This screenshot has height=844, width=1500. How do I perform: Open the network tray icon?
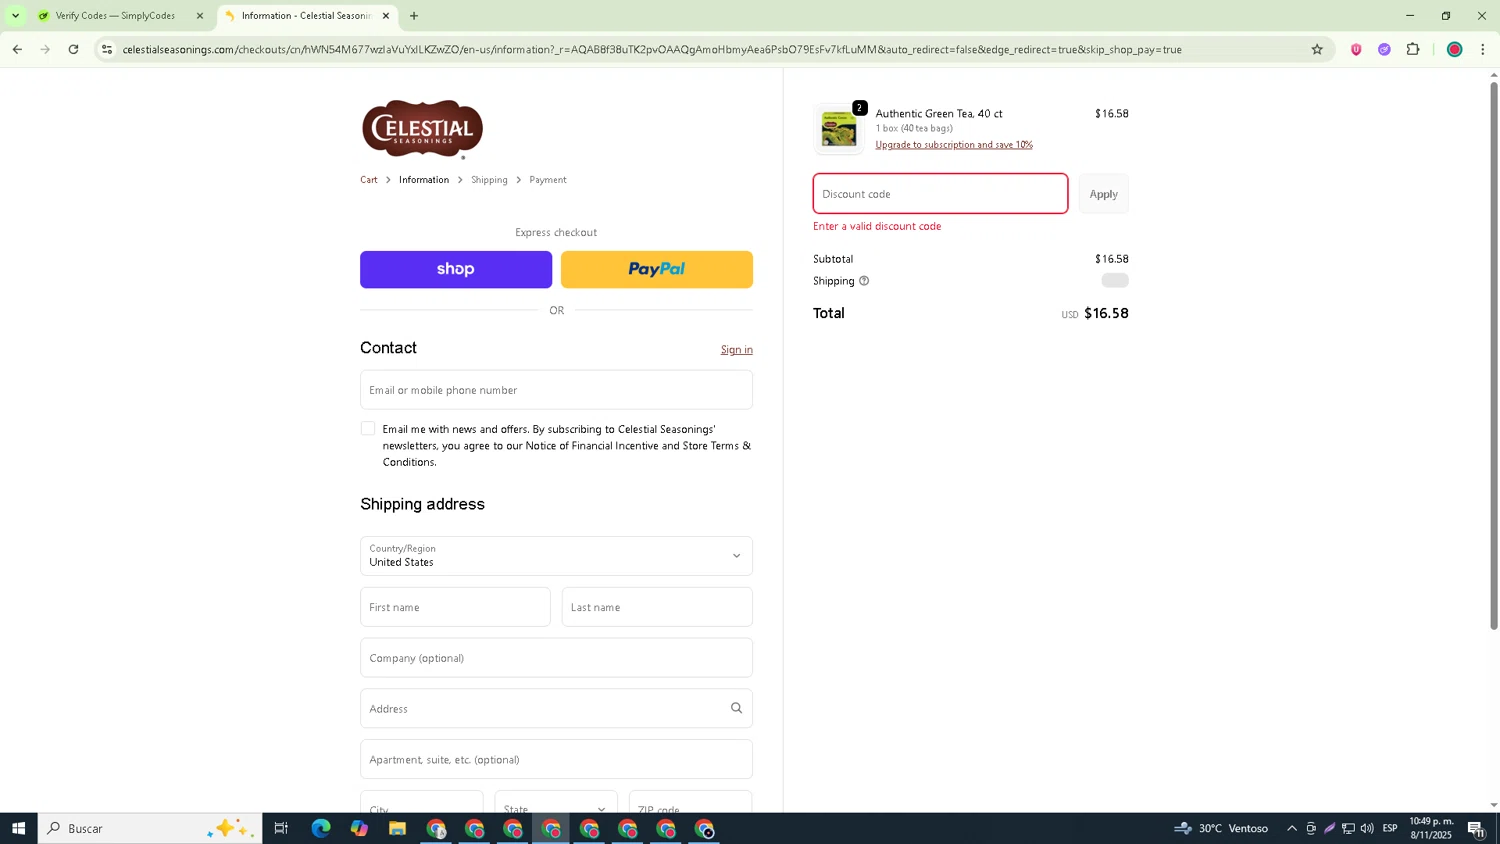1348,828
